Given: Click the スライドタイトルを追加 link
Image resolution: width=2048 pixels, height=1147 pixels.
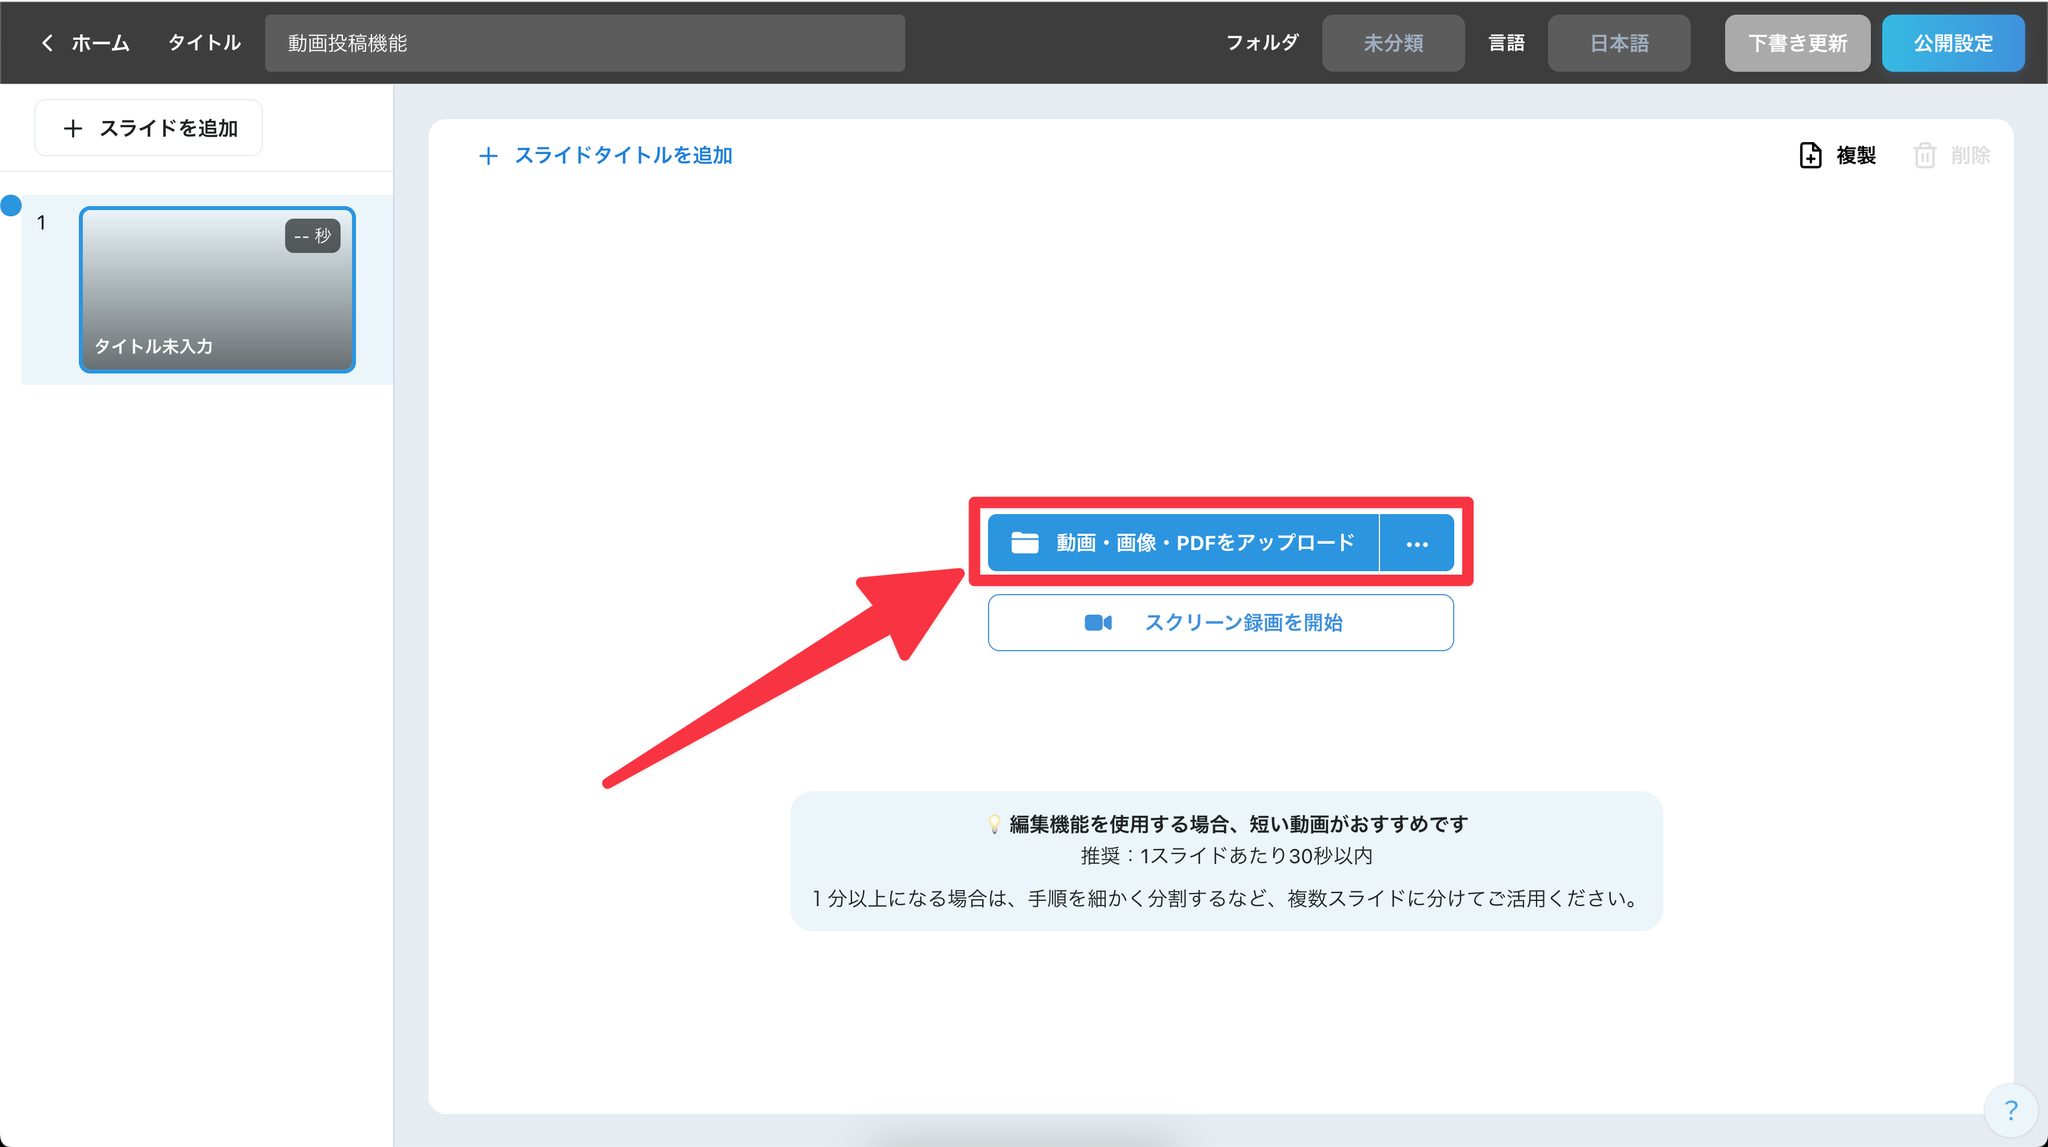Looking at the screenshot, I should [623, 156].
